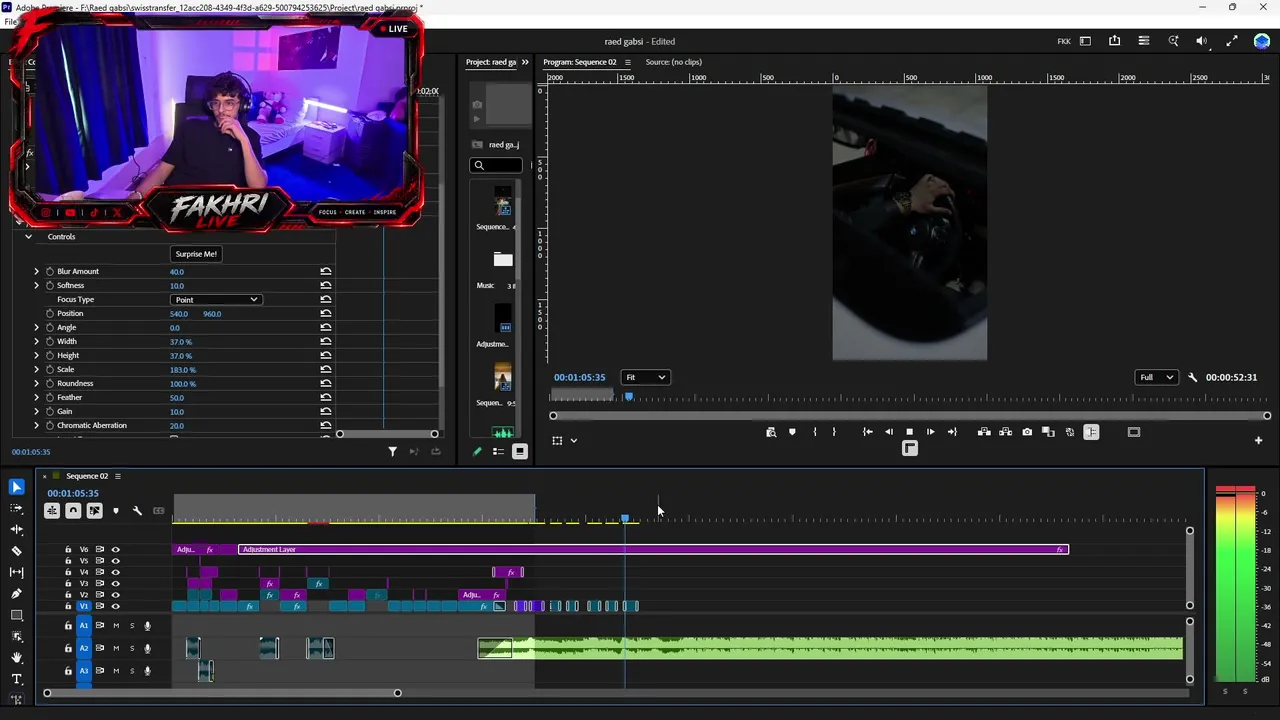1280x720 pixels.
Task: Mute audio track A1
Action: 116,626
